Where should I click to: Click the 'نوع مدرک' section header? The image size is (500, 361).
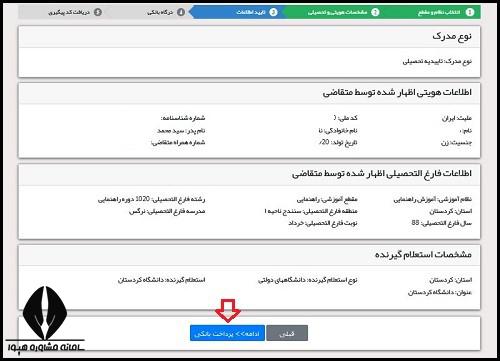[x=452, y=36]
